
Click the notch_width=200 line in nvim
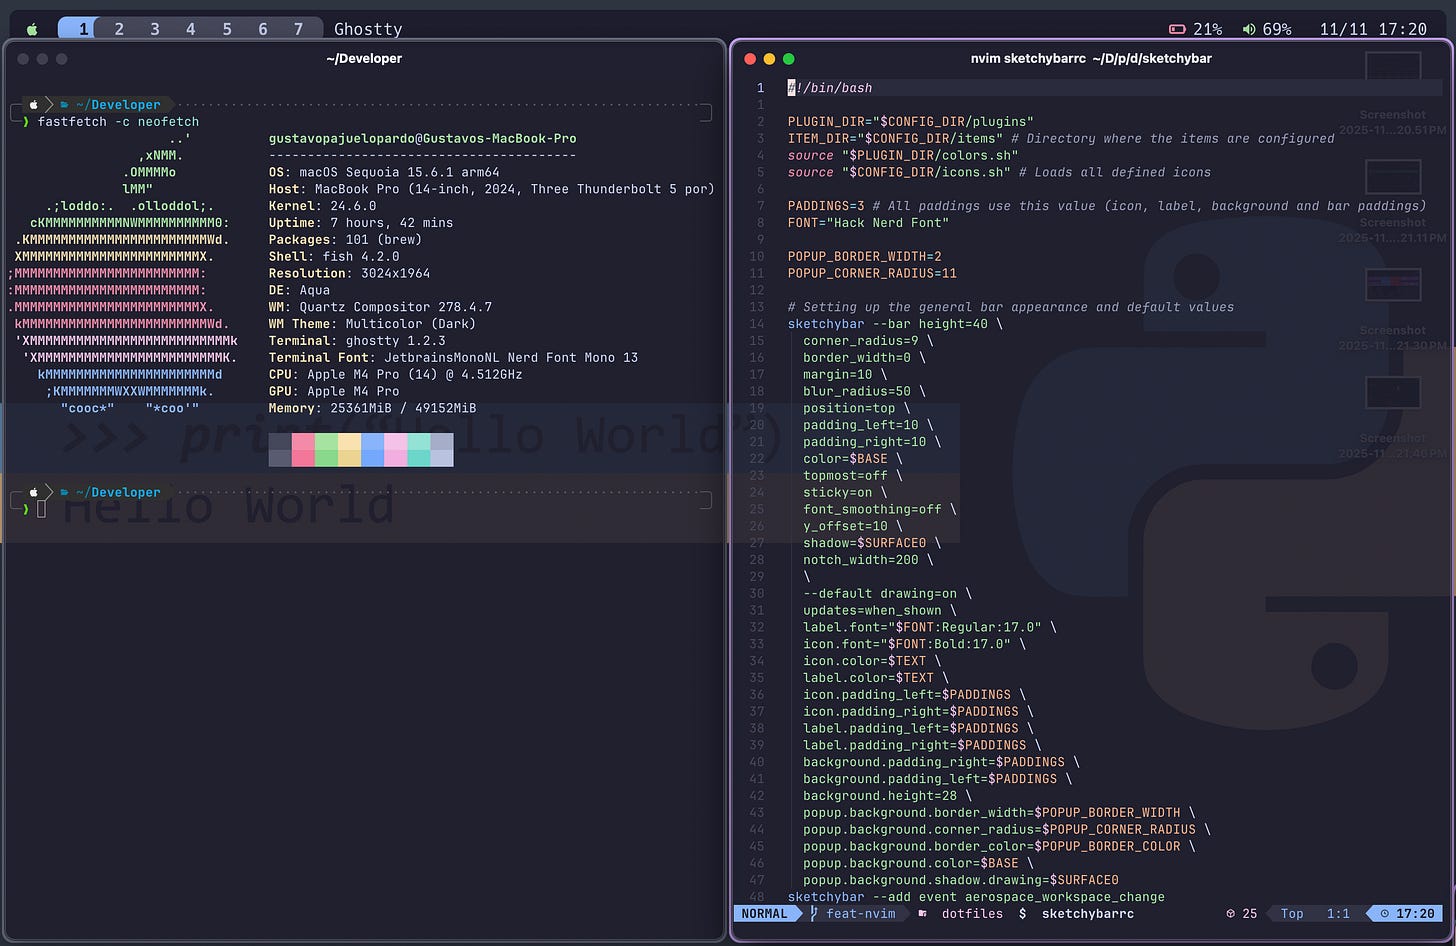[868, 560]
